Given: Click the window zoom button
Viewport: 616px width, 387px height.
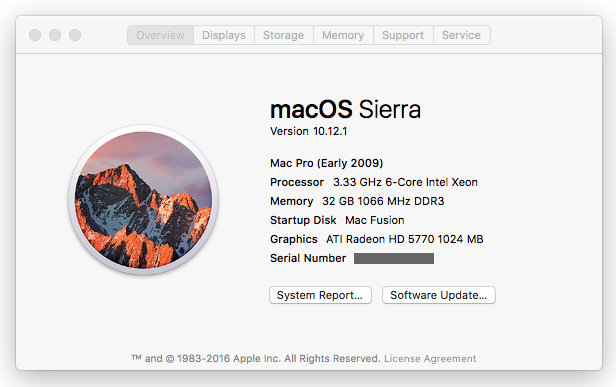Looking at the screenshot, I should pyautogui.click(x=75, y=35).
